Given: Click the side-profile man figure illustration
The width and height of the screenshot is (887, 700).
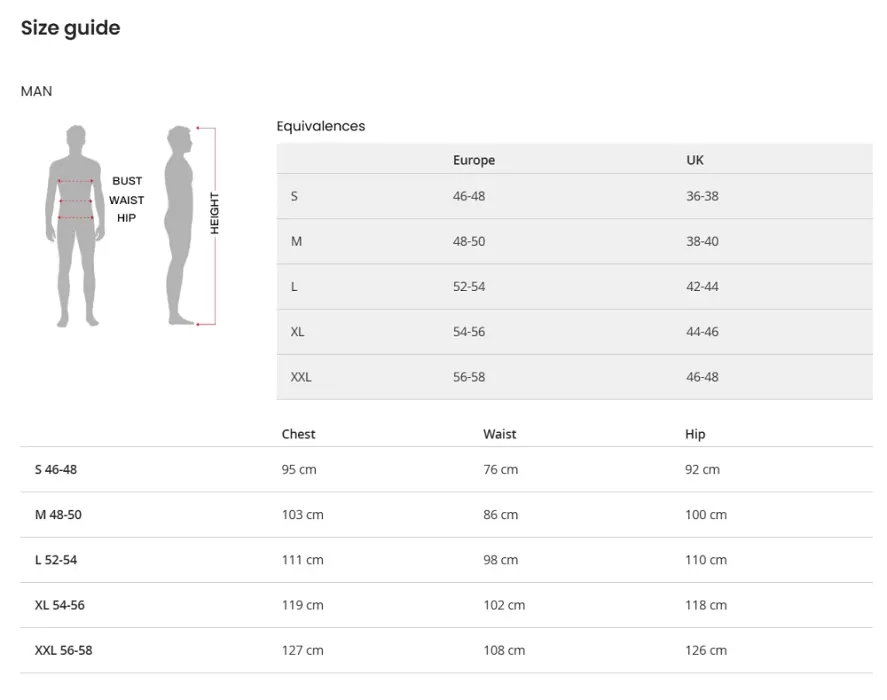Looking at the screenshot, I should pos(180,225).
